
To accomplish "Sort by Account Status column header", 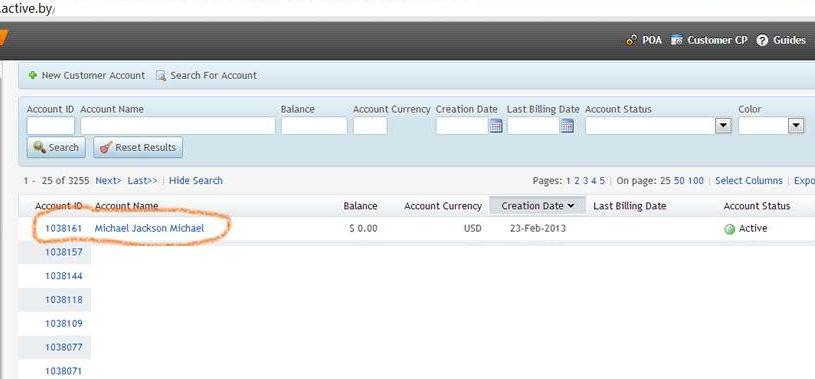I will pos(757,206).
